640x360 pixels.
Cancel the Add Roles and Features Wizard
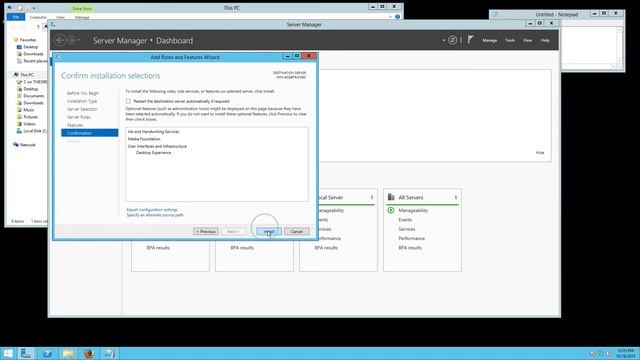pyautogui.click(x=297, y=231)
